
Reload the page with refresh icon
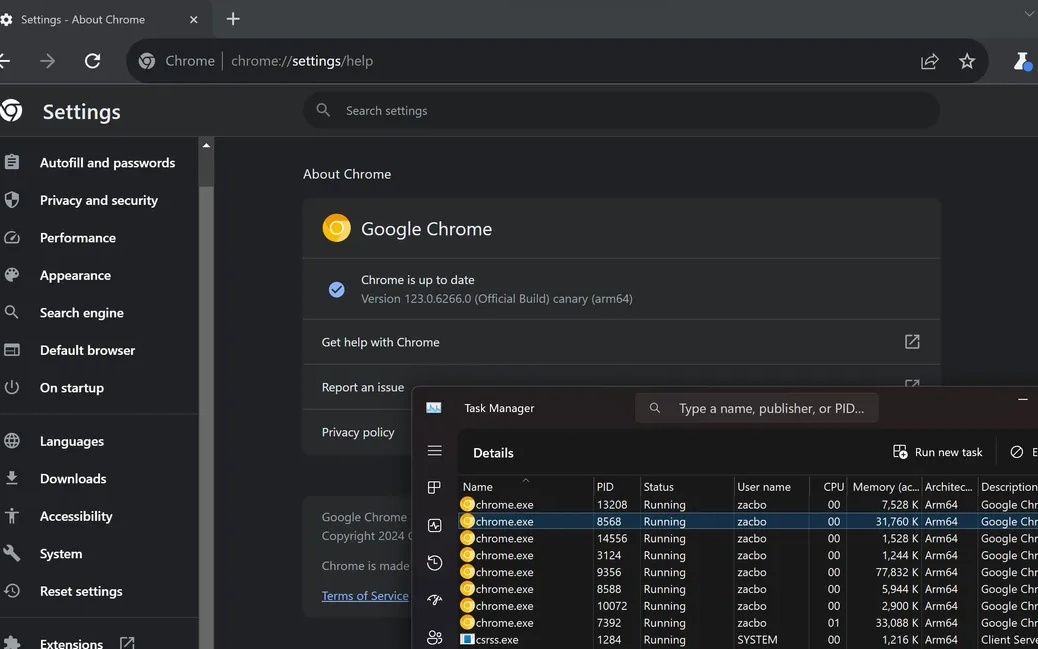coord(93,61)
